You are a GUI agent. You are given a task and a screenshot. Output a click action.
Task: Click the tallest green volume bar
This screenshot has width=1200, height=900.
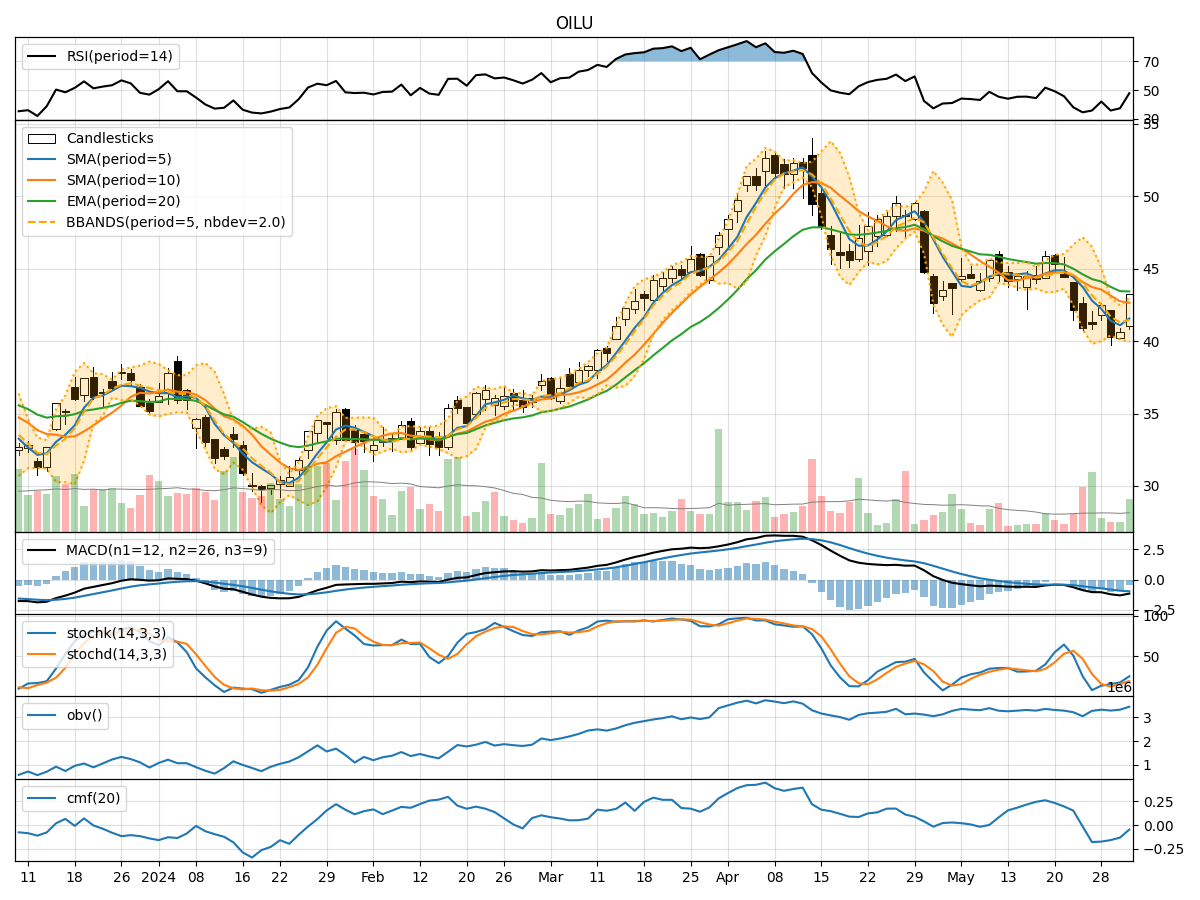pyautogui.click(x=718, y=480)
